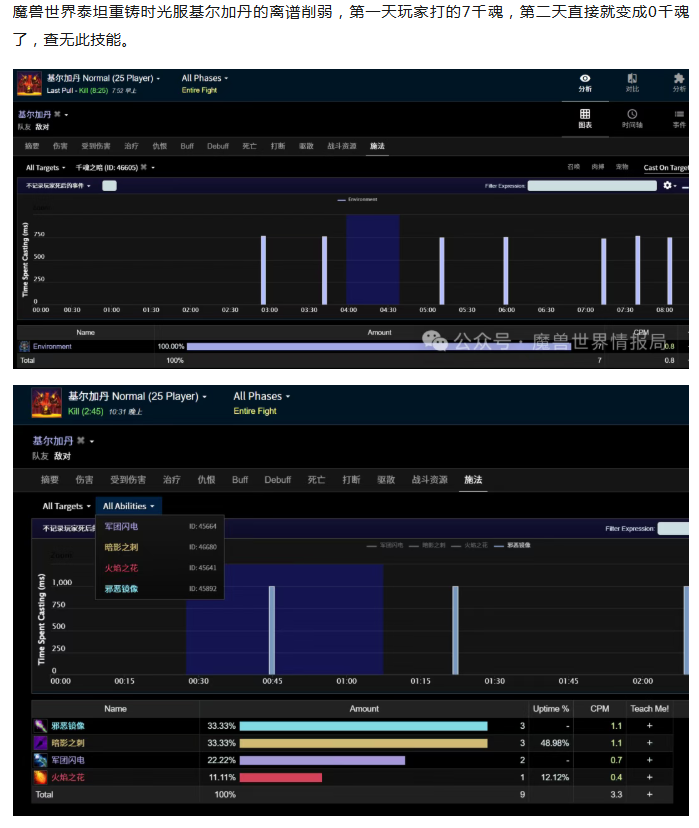This screenshot has width=699, height=828.
Task: Click the plus in the 邪恶镜像 row
Action: pos(649,726)
